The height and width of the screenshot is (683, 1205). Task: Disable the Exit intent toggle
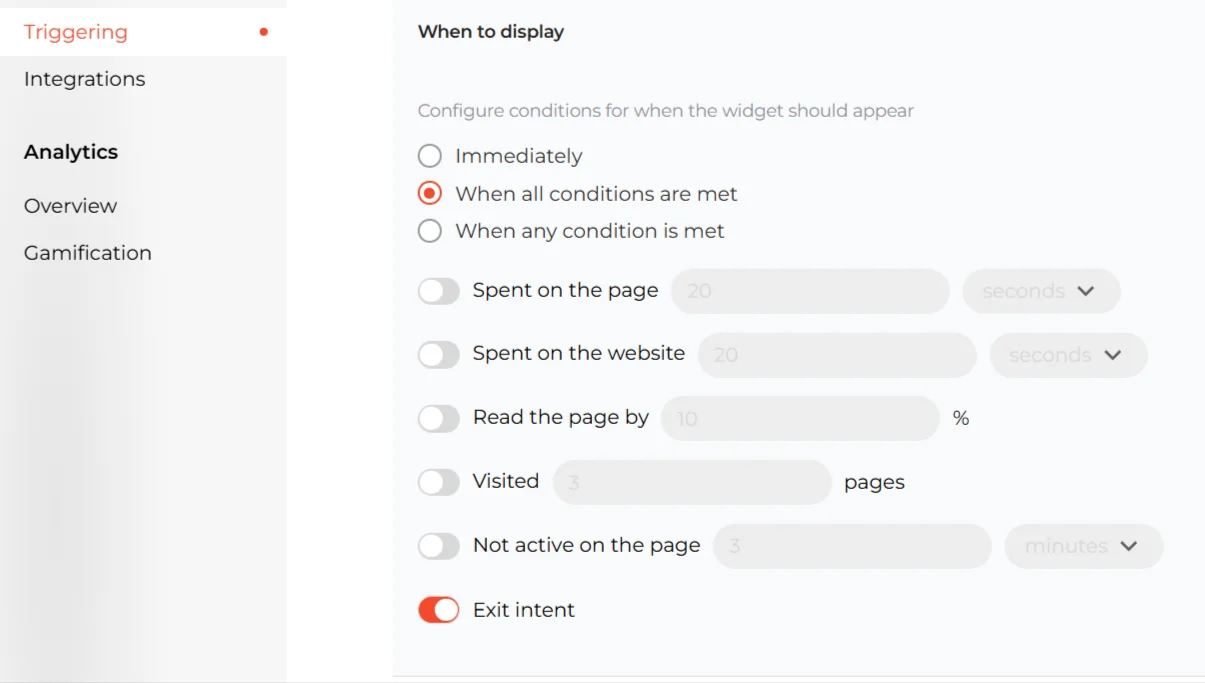point(438,610)
